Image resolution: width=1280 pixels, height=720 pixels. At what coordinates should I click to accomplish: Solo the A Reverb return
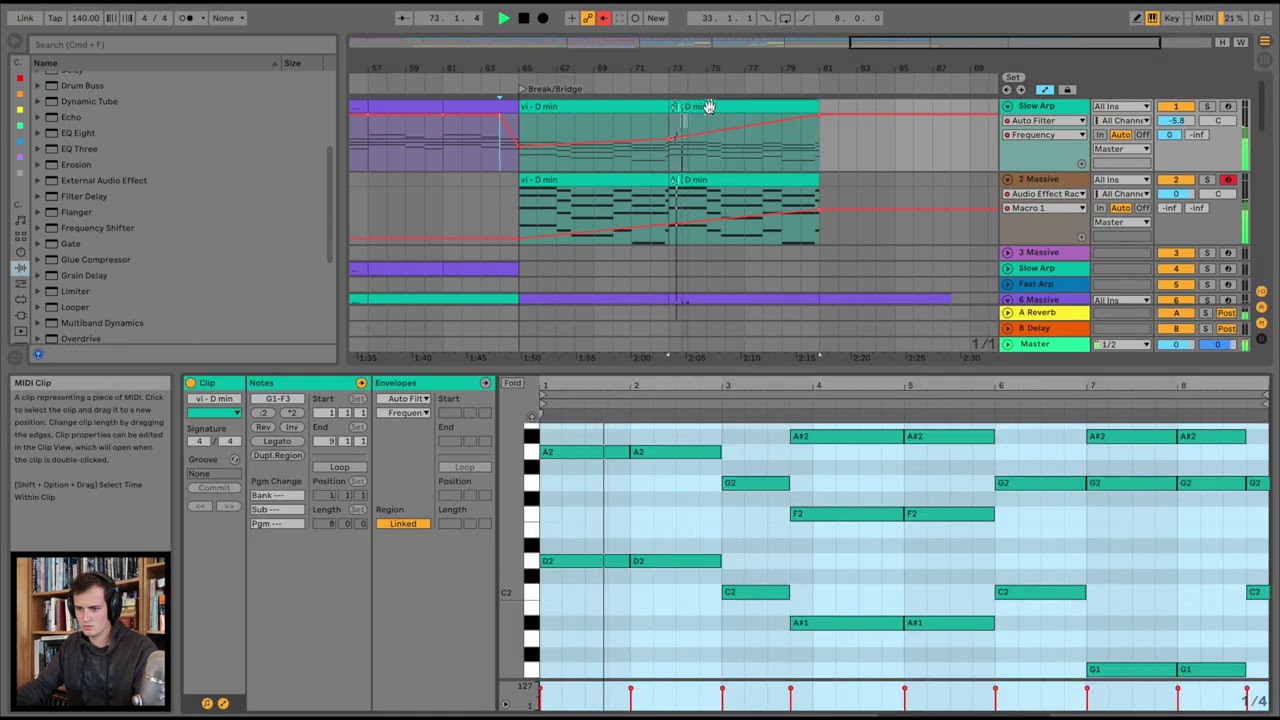[x=1207, y=313]
